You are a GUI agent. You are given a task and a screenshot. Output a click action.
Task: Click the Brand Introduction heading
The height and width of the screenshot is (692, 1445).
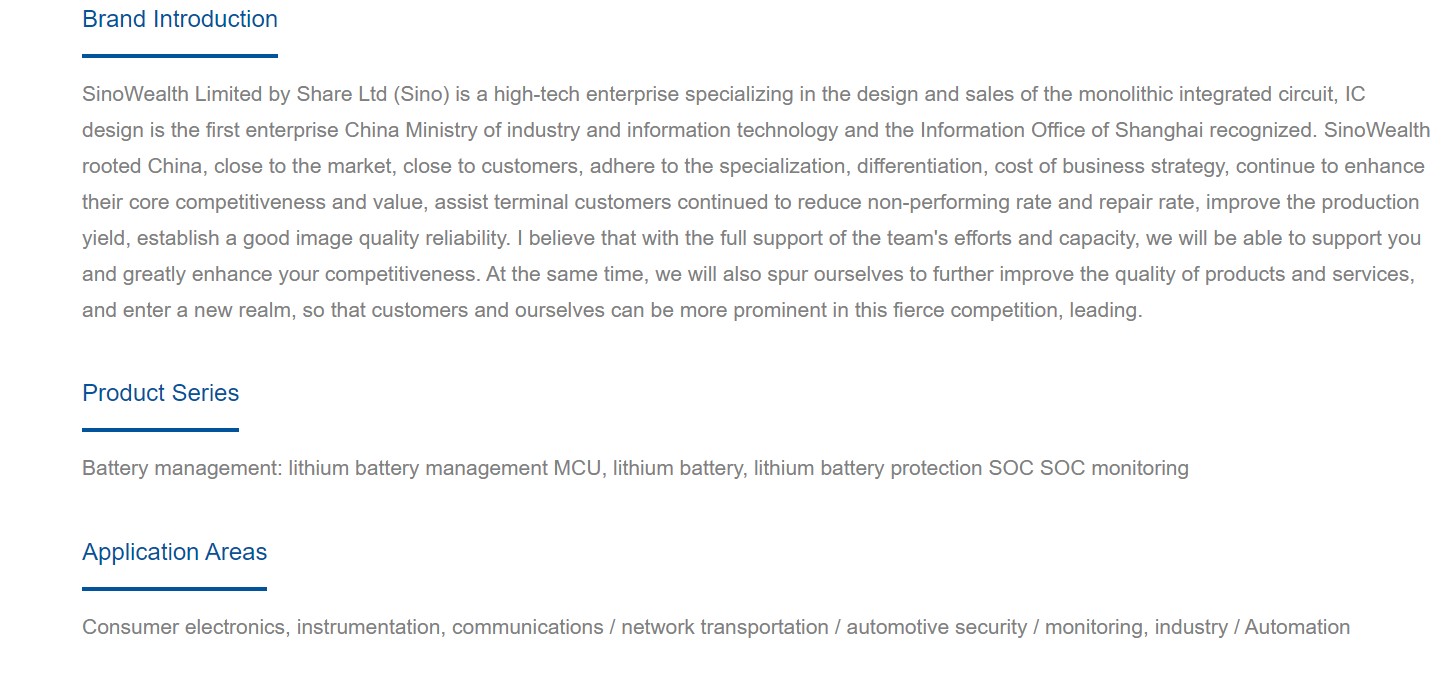(x=180, y=19)
